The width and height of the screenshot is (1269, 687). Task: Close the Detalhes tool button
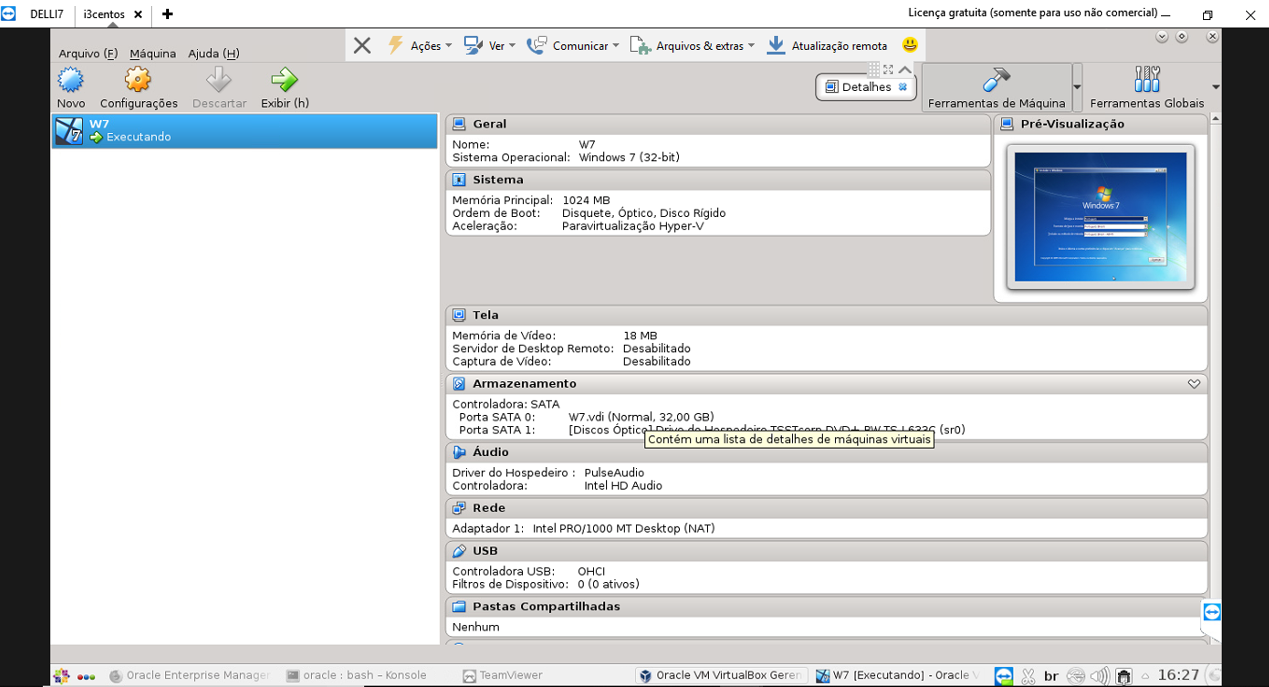[903, 87]
